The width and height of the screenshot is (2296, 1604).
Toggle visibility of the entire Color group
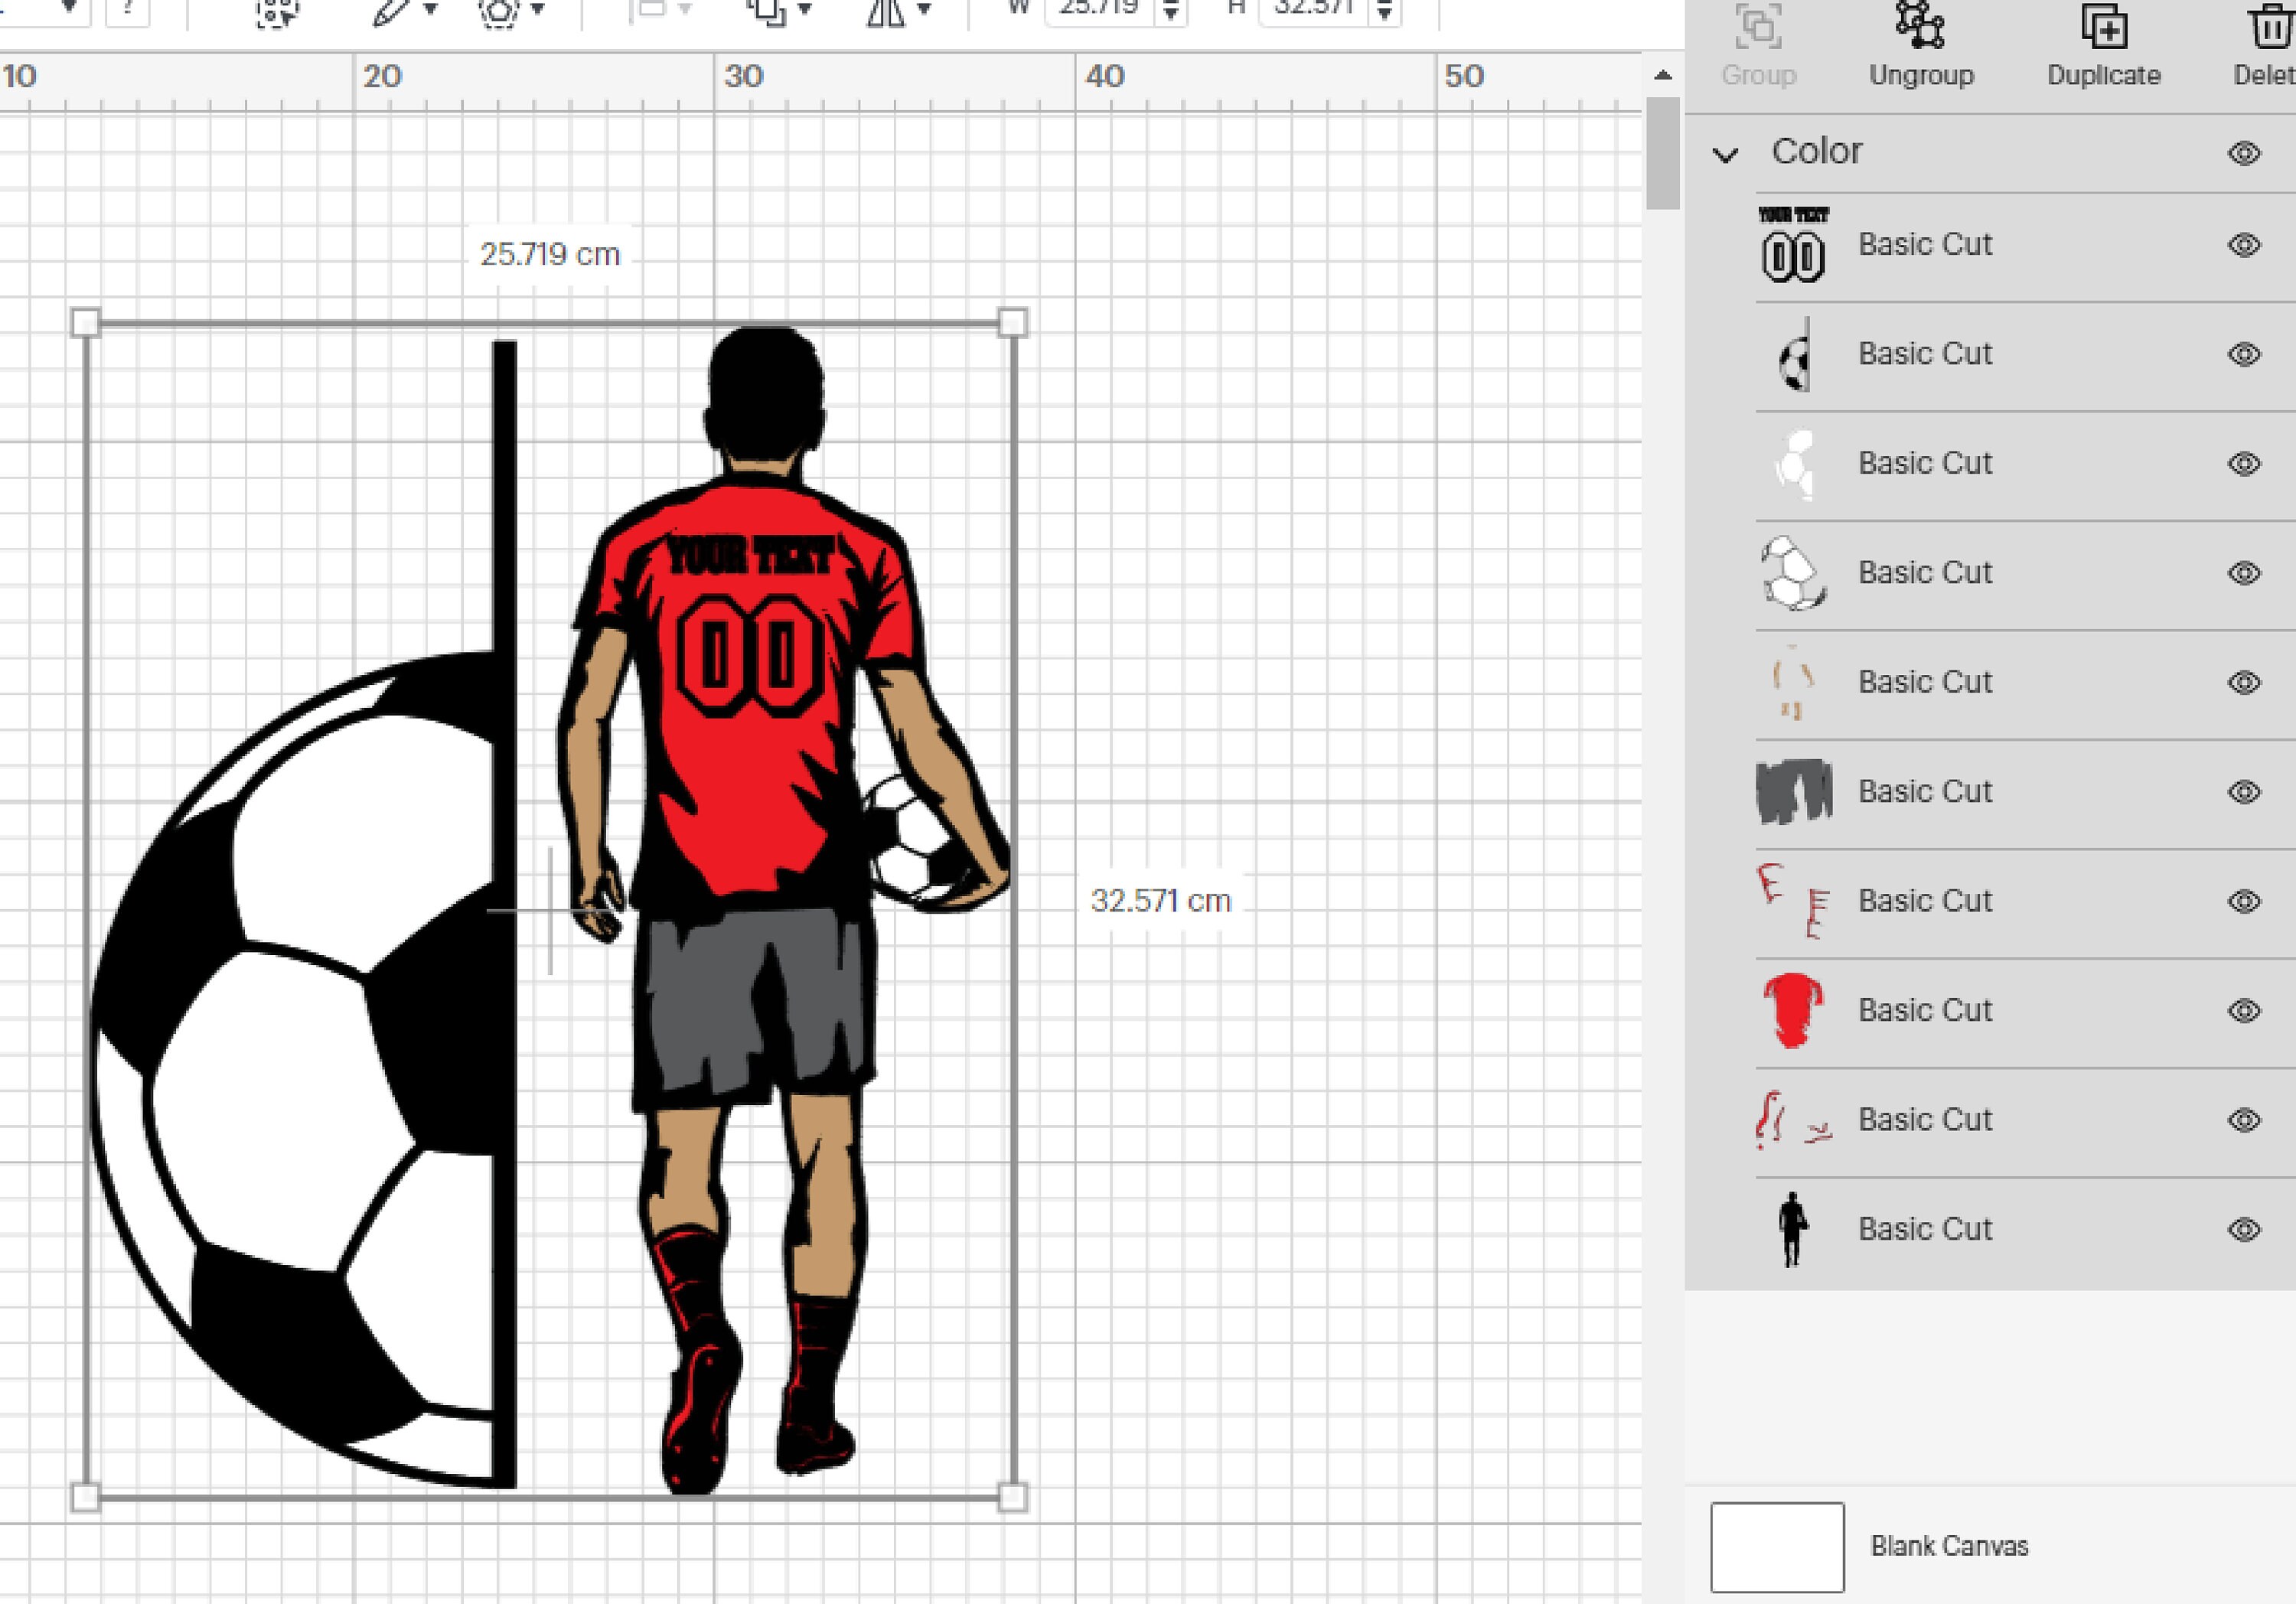2242,152
